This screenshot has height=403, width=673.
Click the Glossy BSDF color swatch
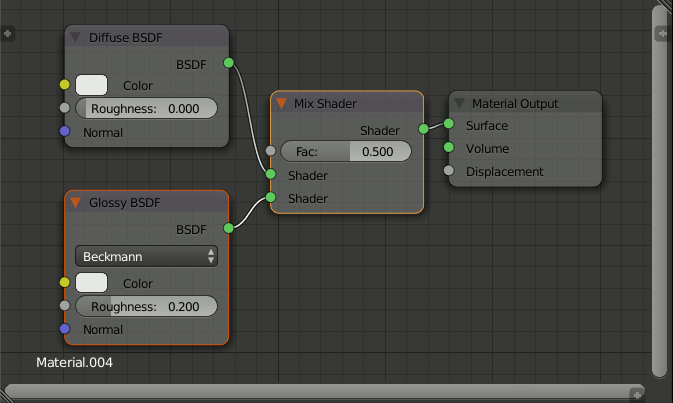click(x=92, y=283)
